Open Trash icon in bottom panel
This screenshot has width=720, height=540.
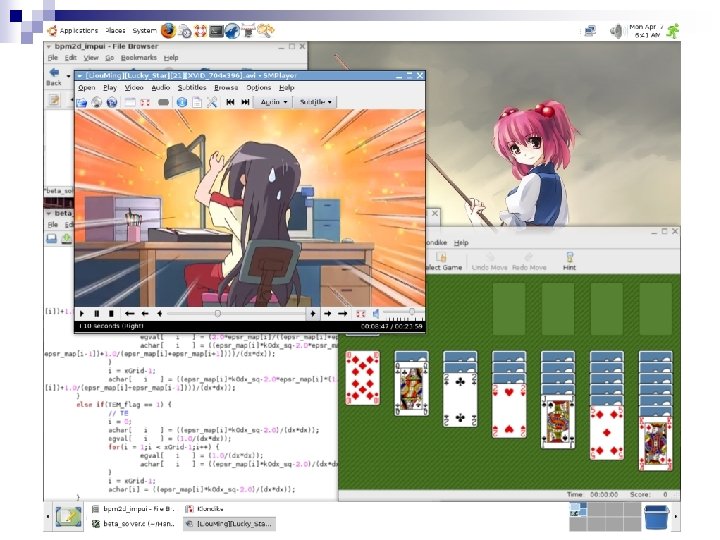(657, 517)
